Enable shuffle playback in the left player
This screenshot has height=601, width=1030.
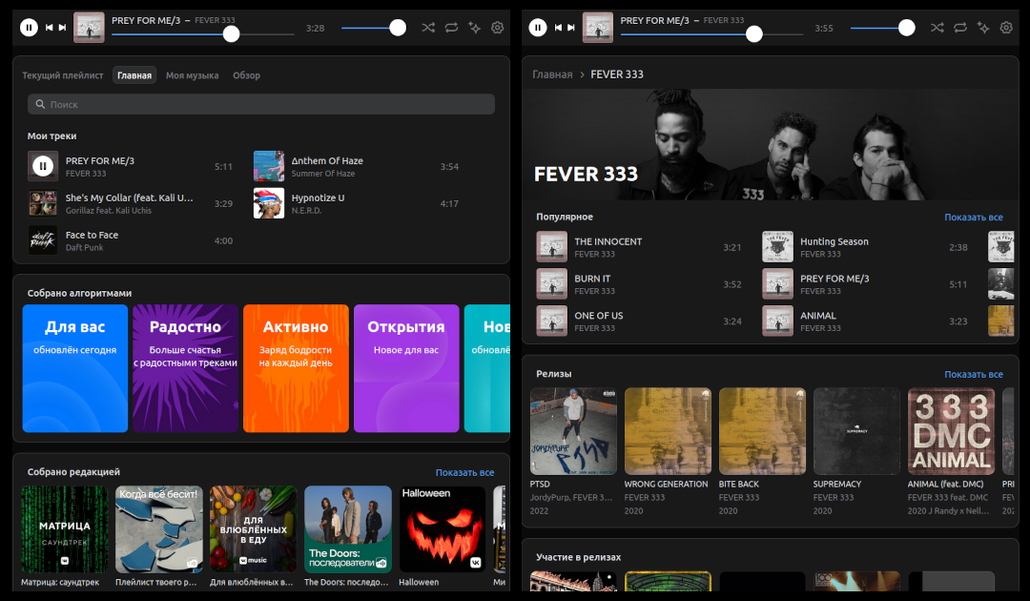[430, 27]
